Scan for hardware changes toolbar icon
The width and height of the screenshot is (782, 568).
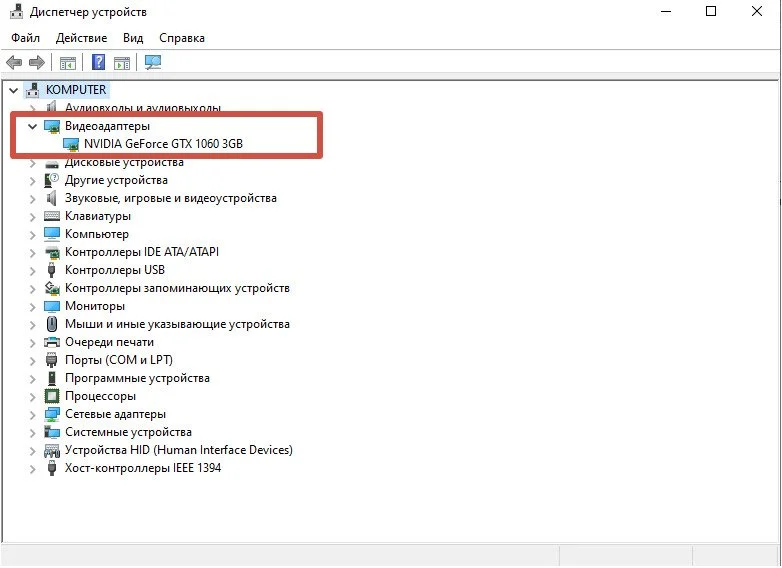[153, 62]
